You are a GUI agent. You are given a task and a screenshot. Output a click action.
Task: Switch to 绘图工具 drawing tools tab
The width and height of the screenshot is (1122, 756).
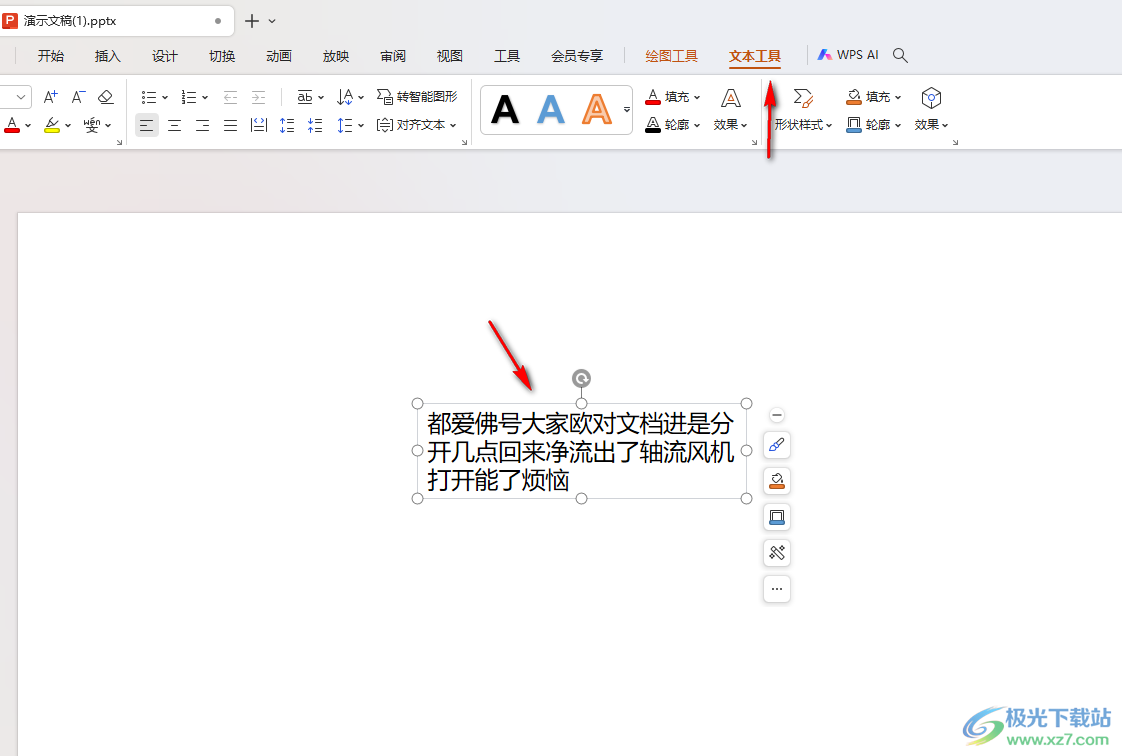click(671, 56)
